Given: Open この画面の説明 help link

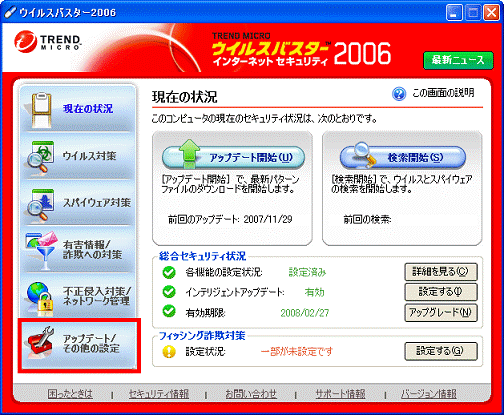Looking at the screenshot, I should click(443, 93).
